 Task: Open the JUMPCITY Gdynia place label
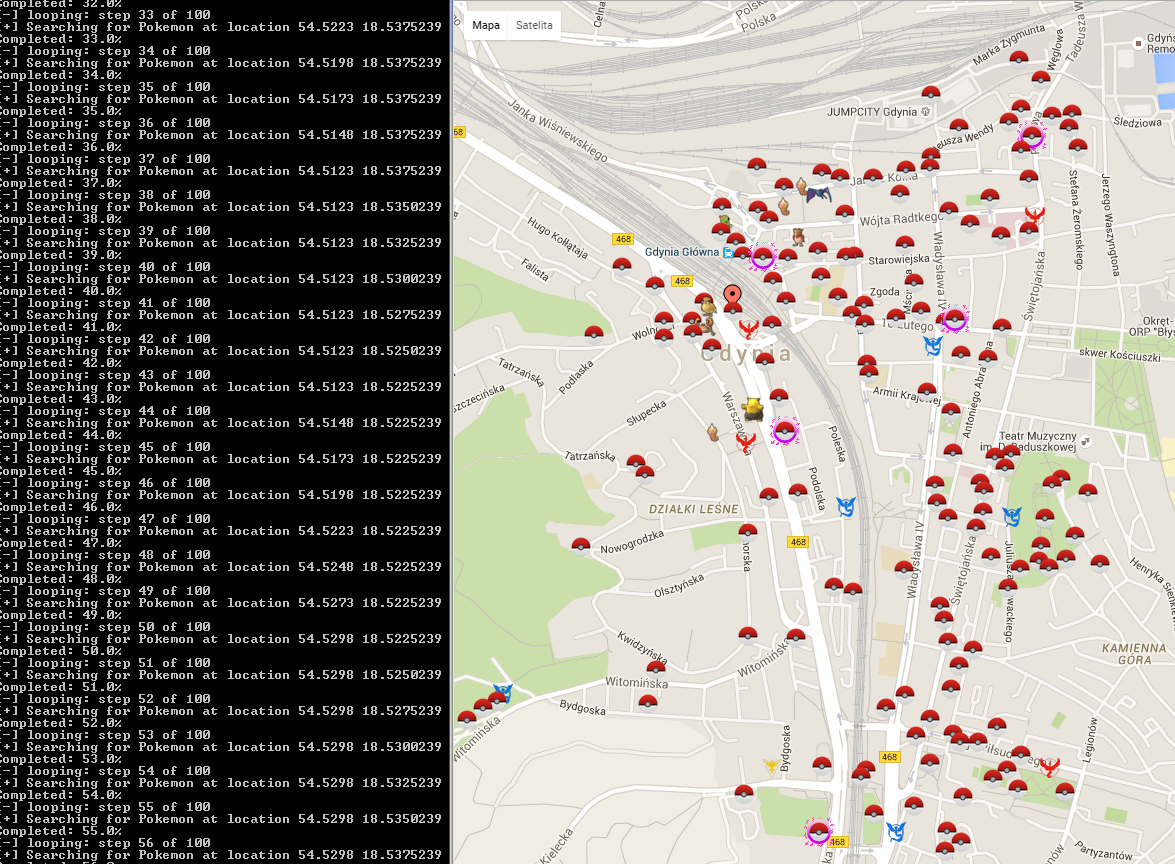(872, 112)
